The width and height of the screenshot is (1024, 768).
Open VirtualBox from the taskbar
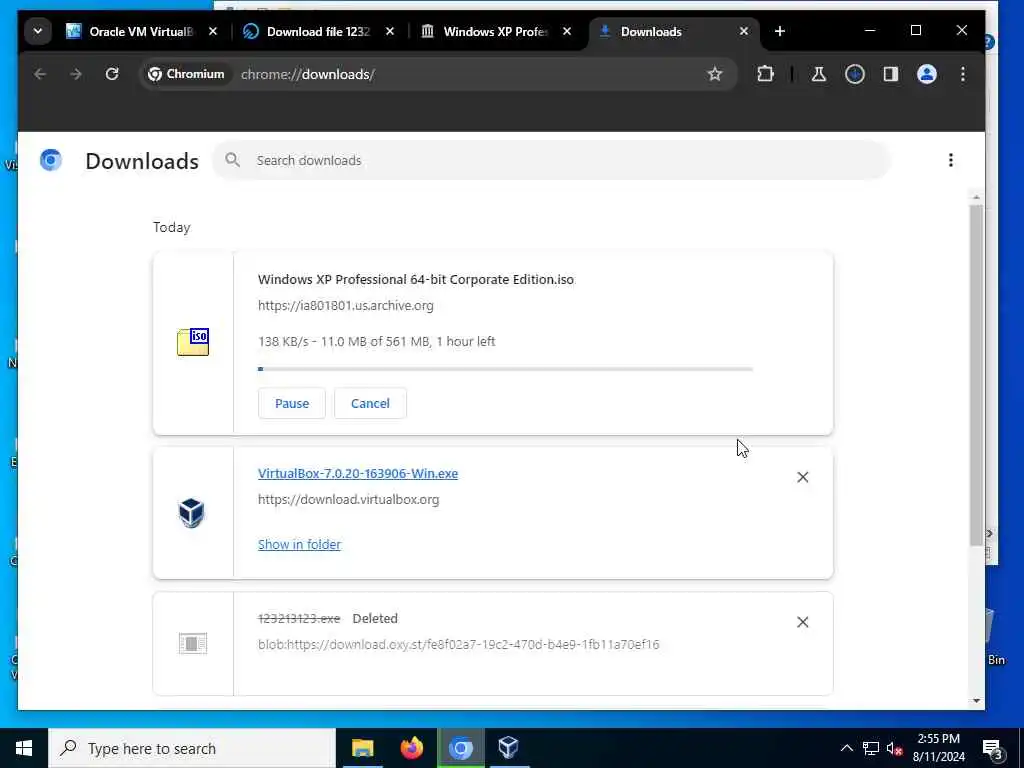(508, 748)
